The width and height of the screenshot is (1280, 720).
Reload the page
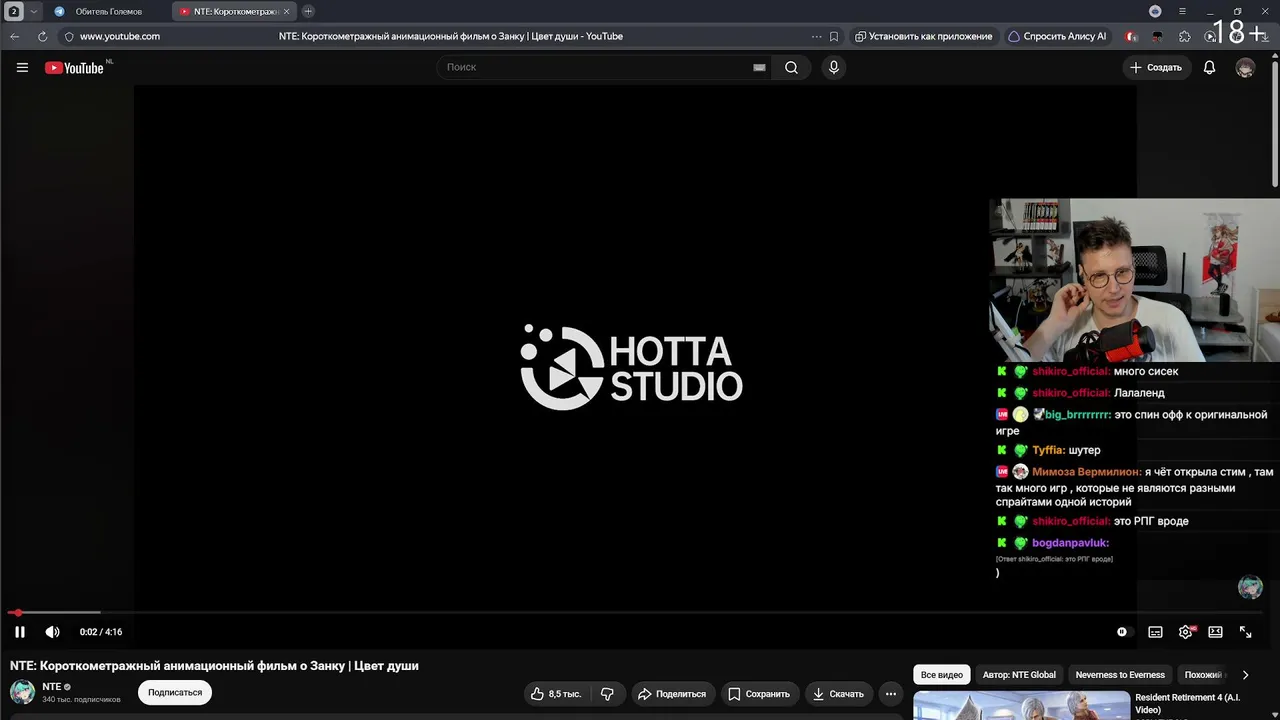[42, 36]
